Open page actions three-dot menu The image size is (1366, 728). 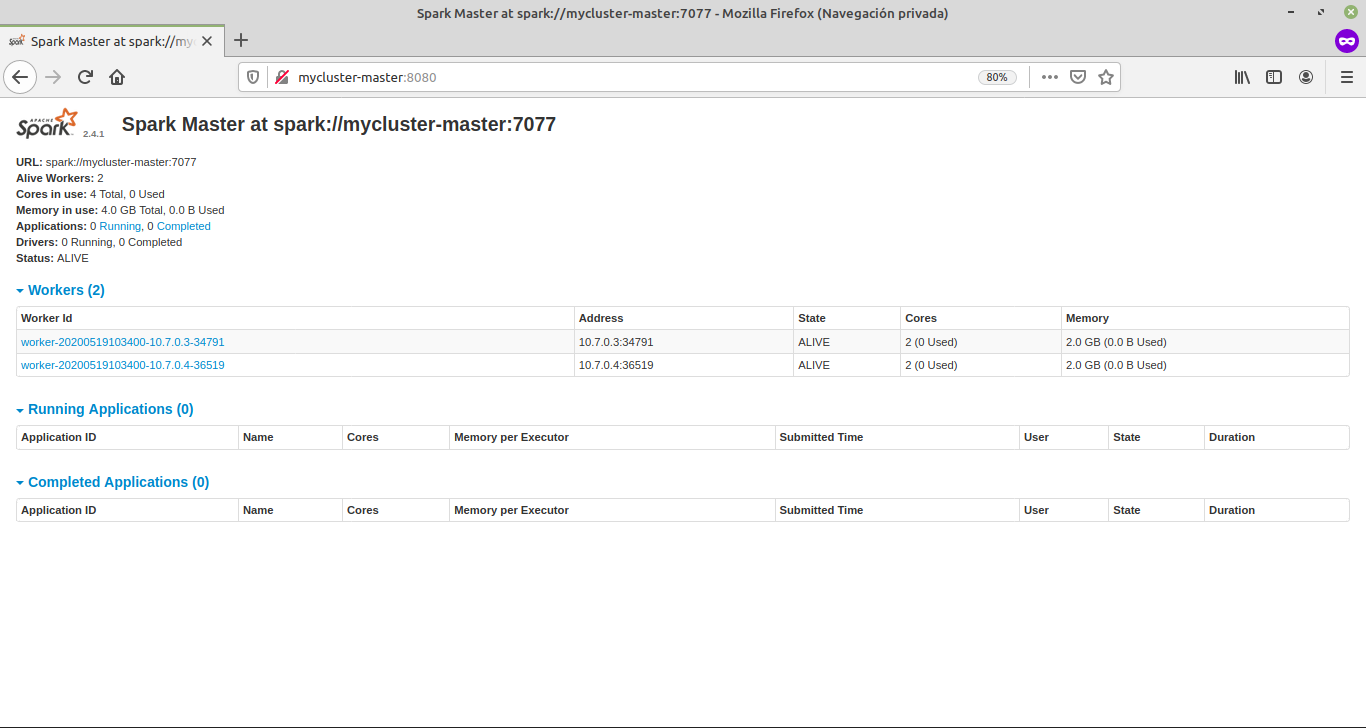(1049, 77)
